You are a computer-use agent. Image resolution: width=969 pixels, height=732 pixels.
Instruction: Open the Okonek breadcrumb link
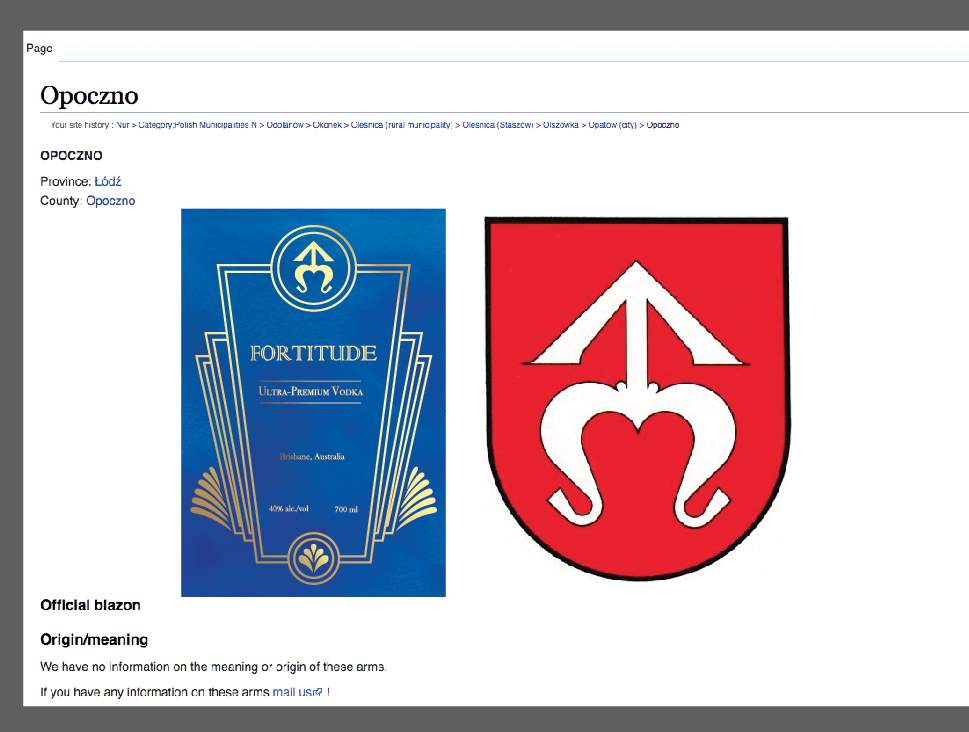pos(328,125)
